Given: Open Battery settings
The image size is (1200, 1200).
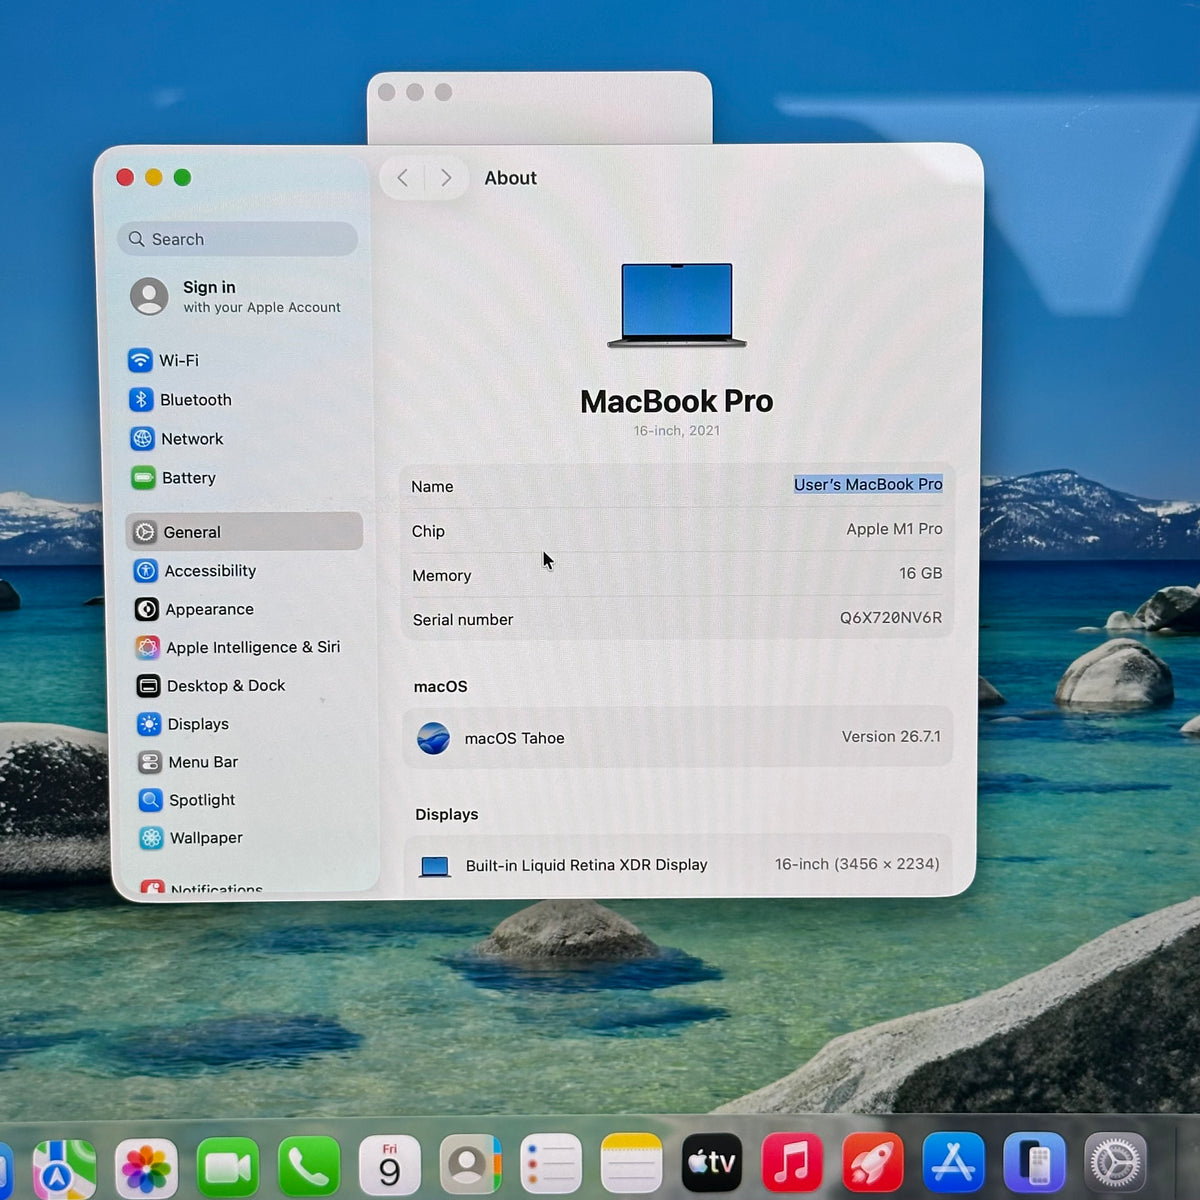Looking at the screenshot, I should point(174,478).
